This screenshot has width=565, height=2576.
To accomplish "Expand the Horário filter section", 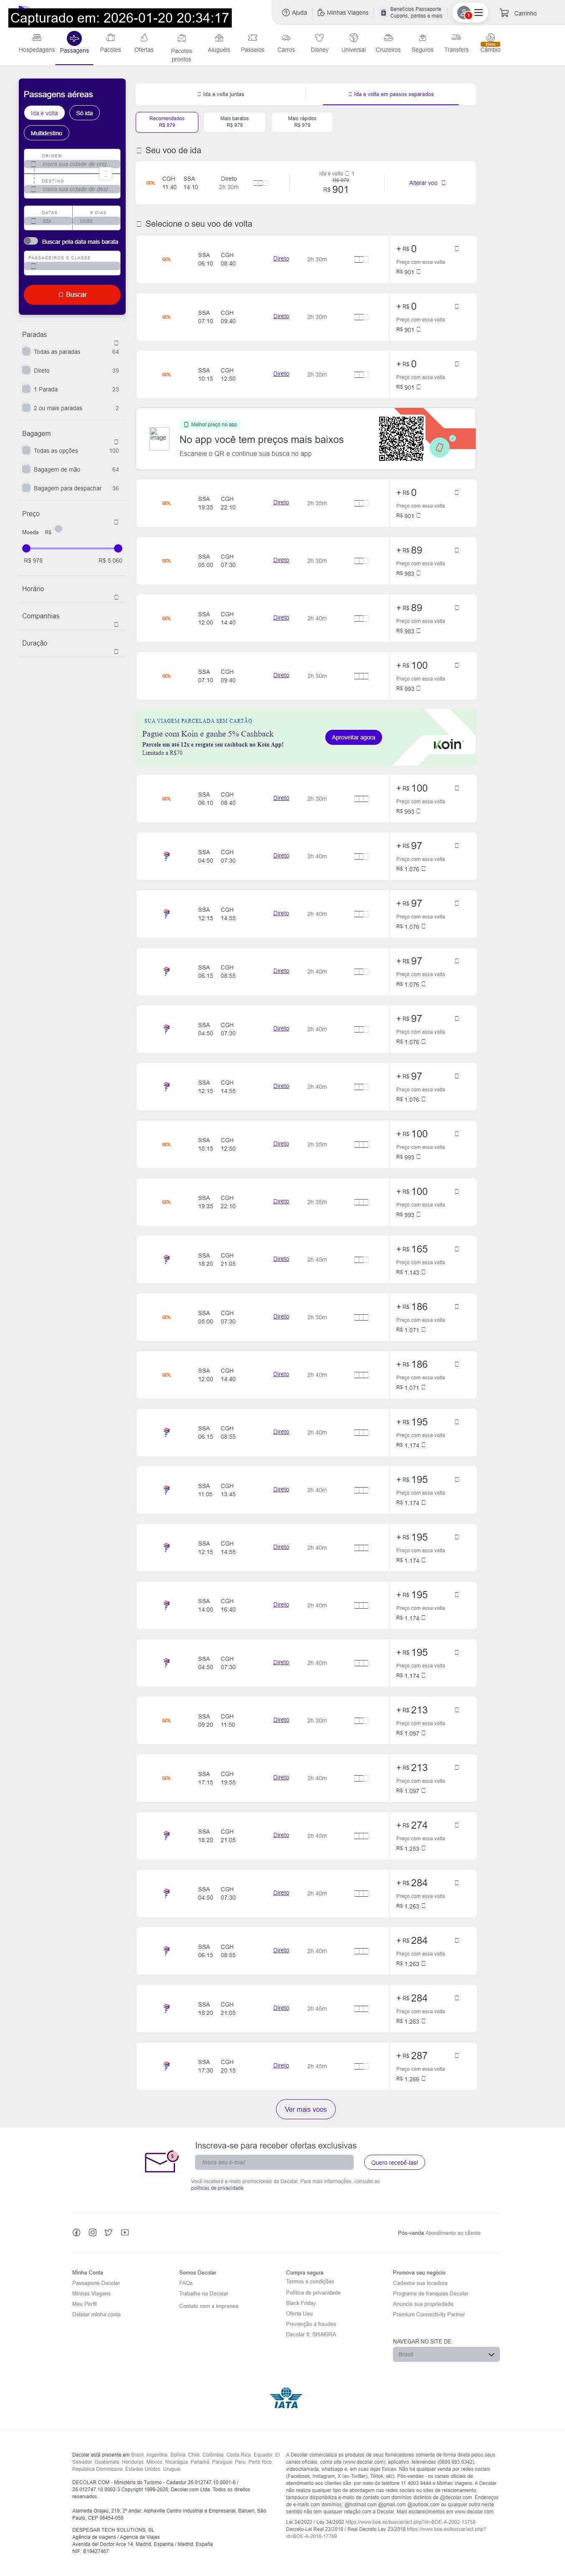I will point(116,597).
